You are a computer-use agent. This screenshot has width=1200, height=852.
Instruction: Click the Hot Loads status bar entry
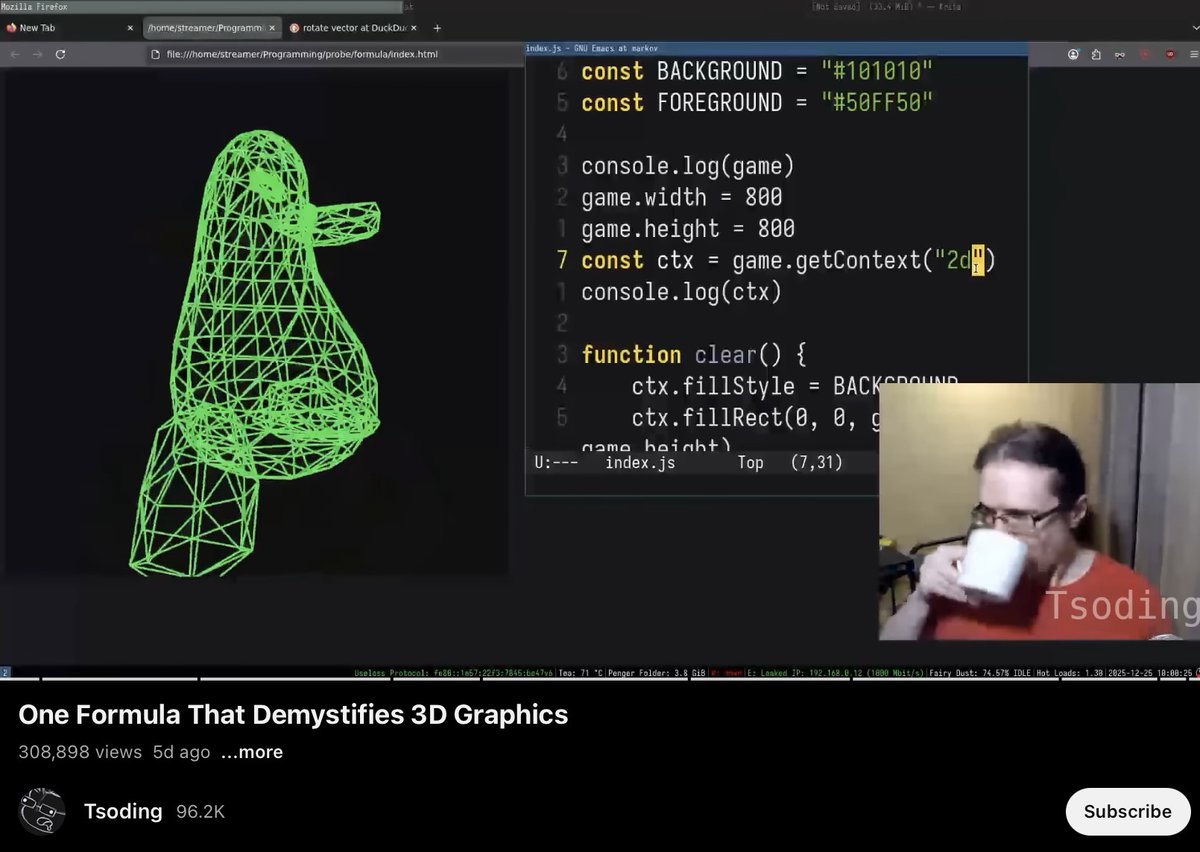point(1071,673)
